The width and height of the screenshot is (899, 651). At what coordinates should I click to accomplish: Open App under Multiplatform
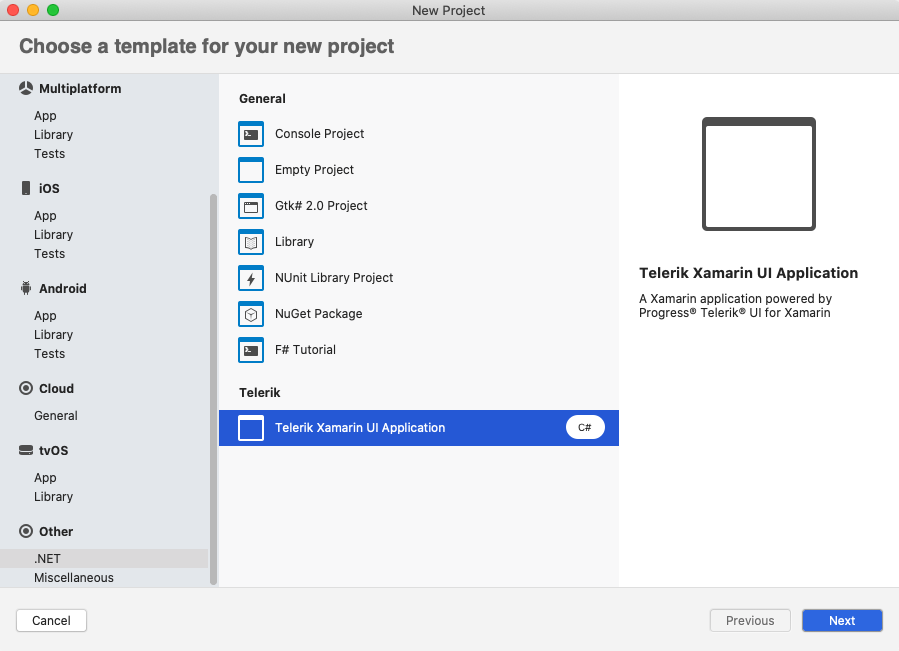[x=45, y=116]
